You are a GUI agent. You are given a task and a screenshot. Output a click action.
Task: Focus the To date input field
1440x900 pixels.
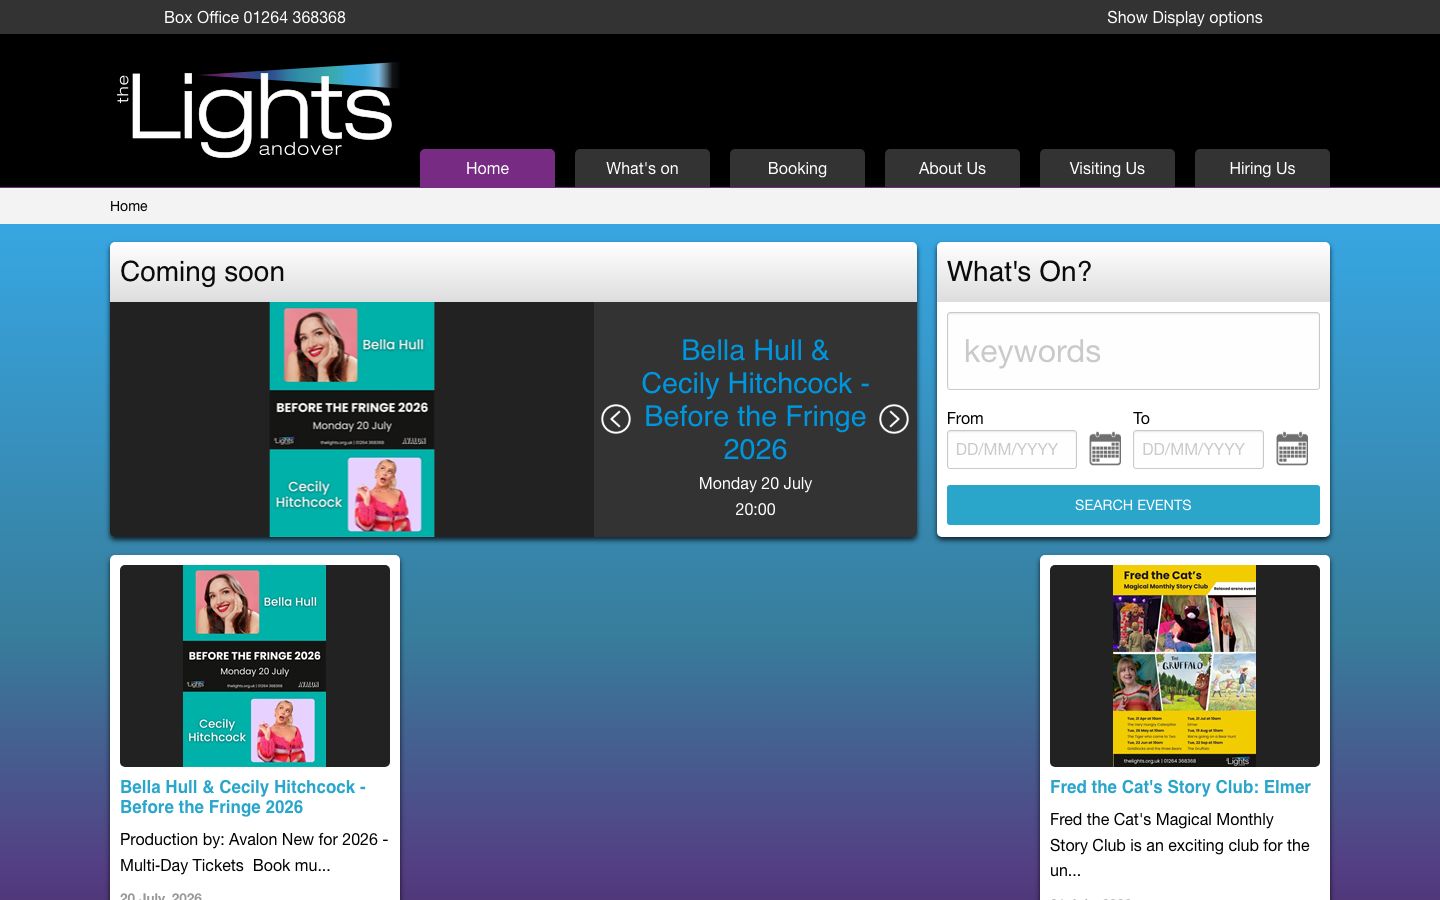pos(1198,449)
